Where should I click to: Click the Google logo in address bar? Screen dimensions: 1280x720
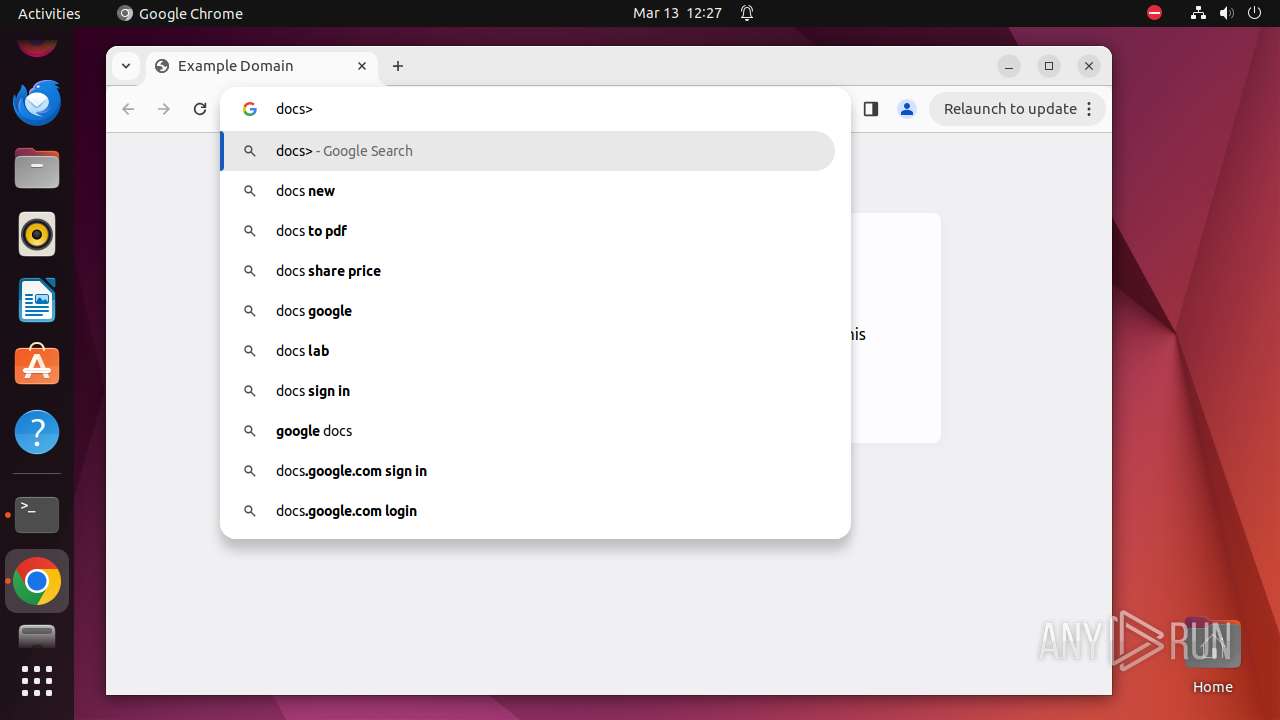[x=250, y=109]
